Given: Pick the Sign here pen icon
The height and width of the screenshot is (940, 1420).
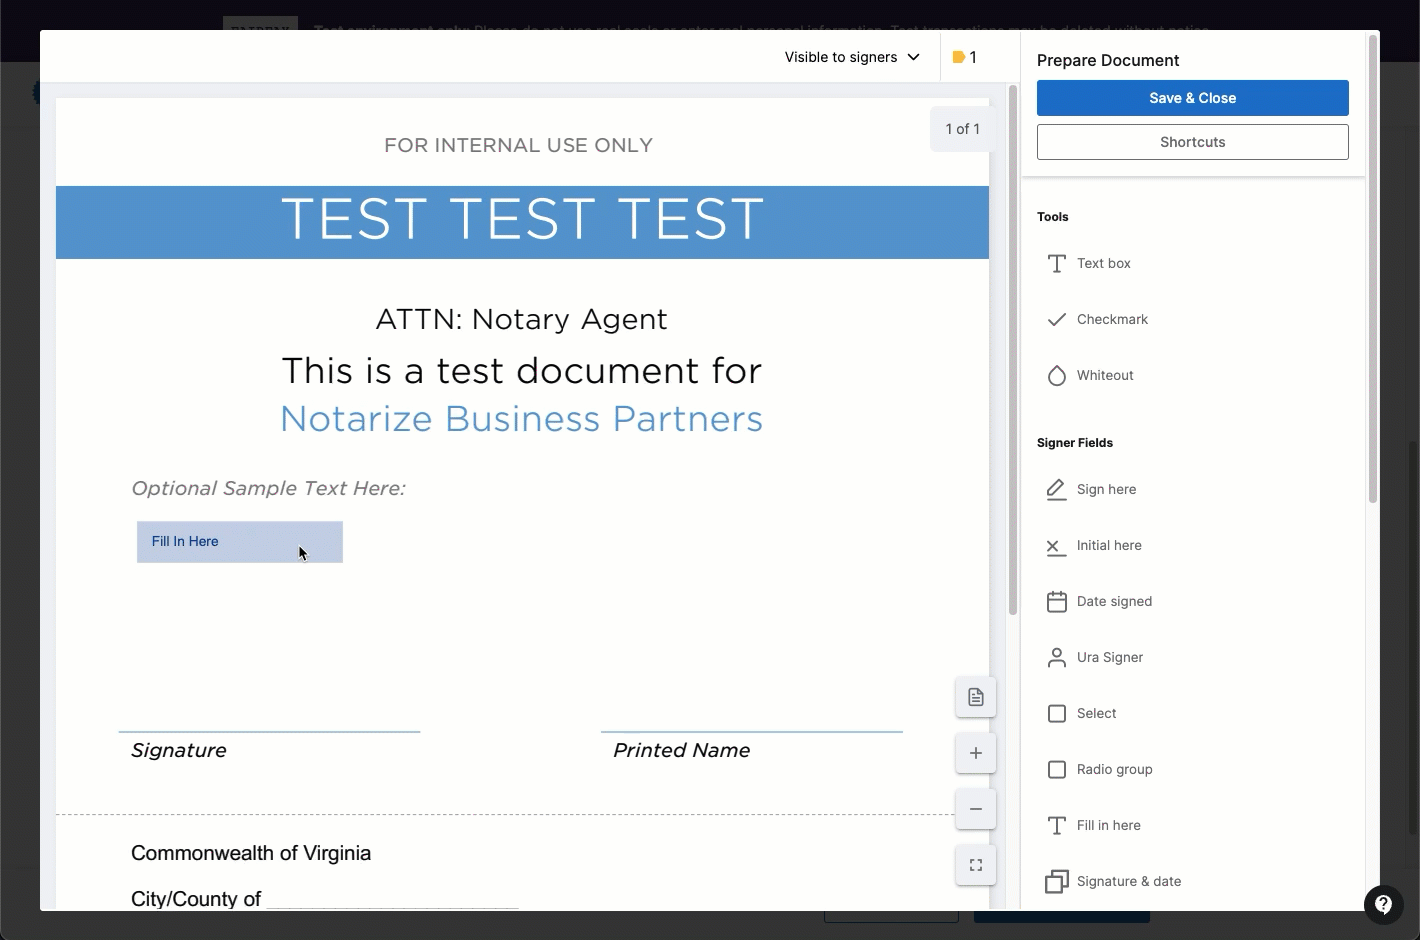Looking at the screenshot, I should [1056, 490].
